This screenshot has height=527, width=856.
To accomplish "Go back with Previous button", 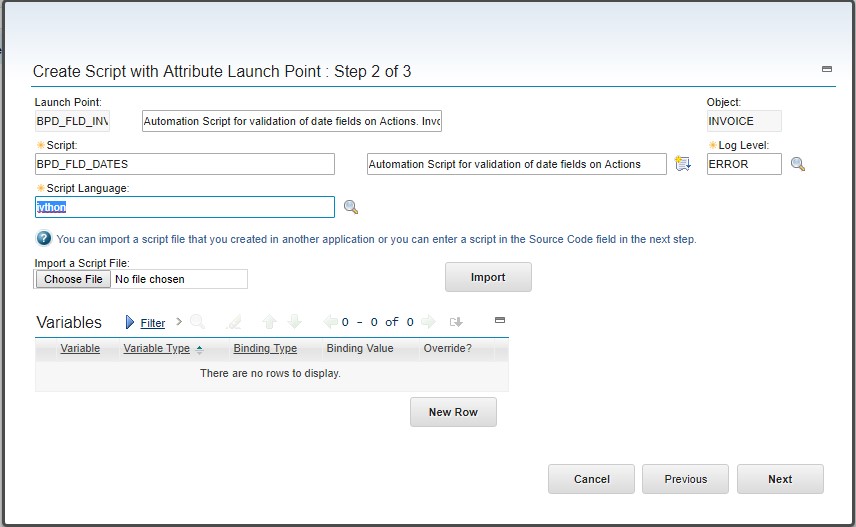I will pyautogui.click(x=685, y=479).
